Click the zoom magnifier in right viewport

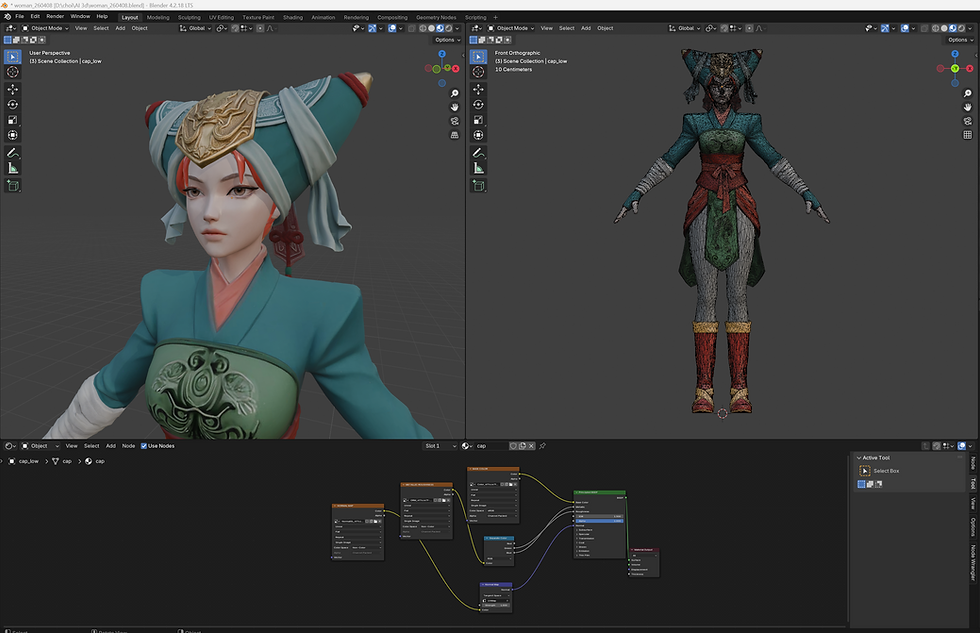tap(968, 94)
